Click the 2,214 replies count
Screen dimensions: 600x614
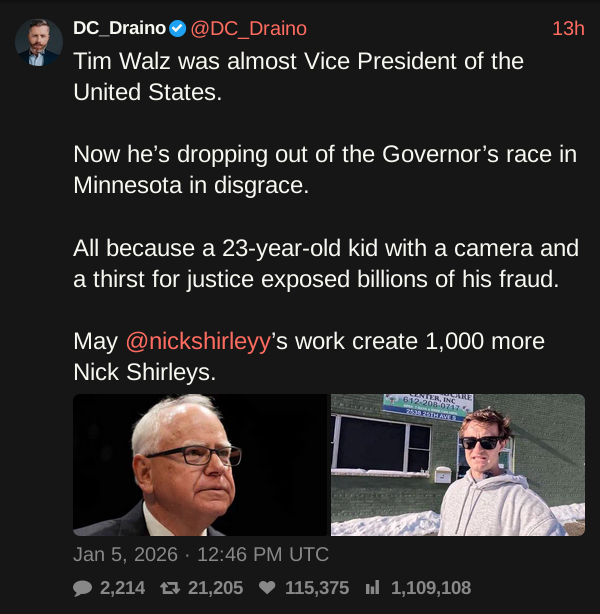pos(123,588)
